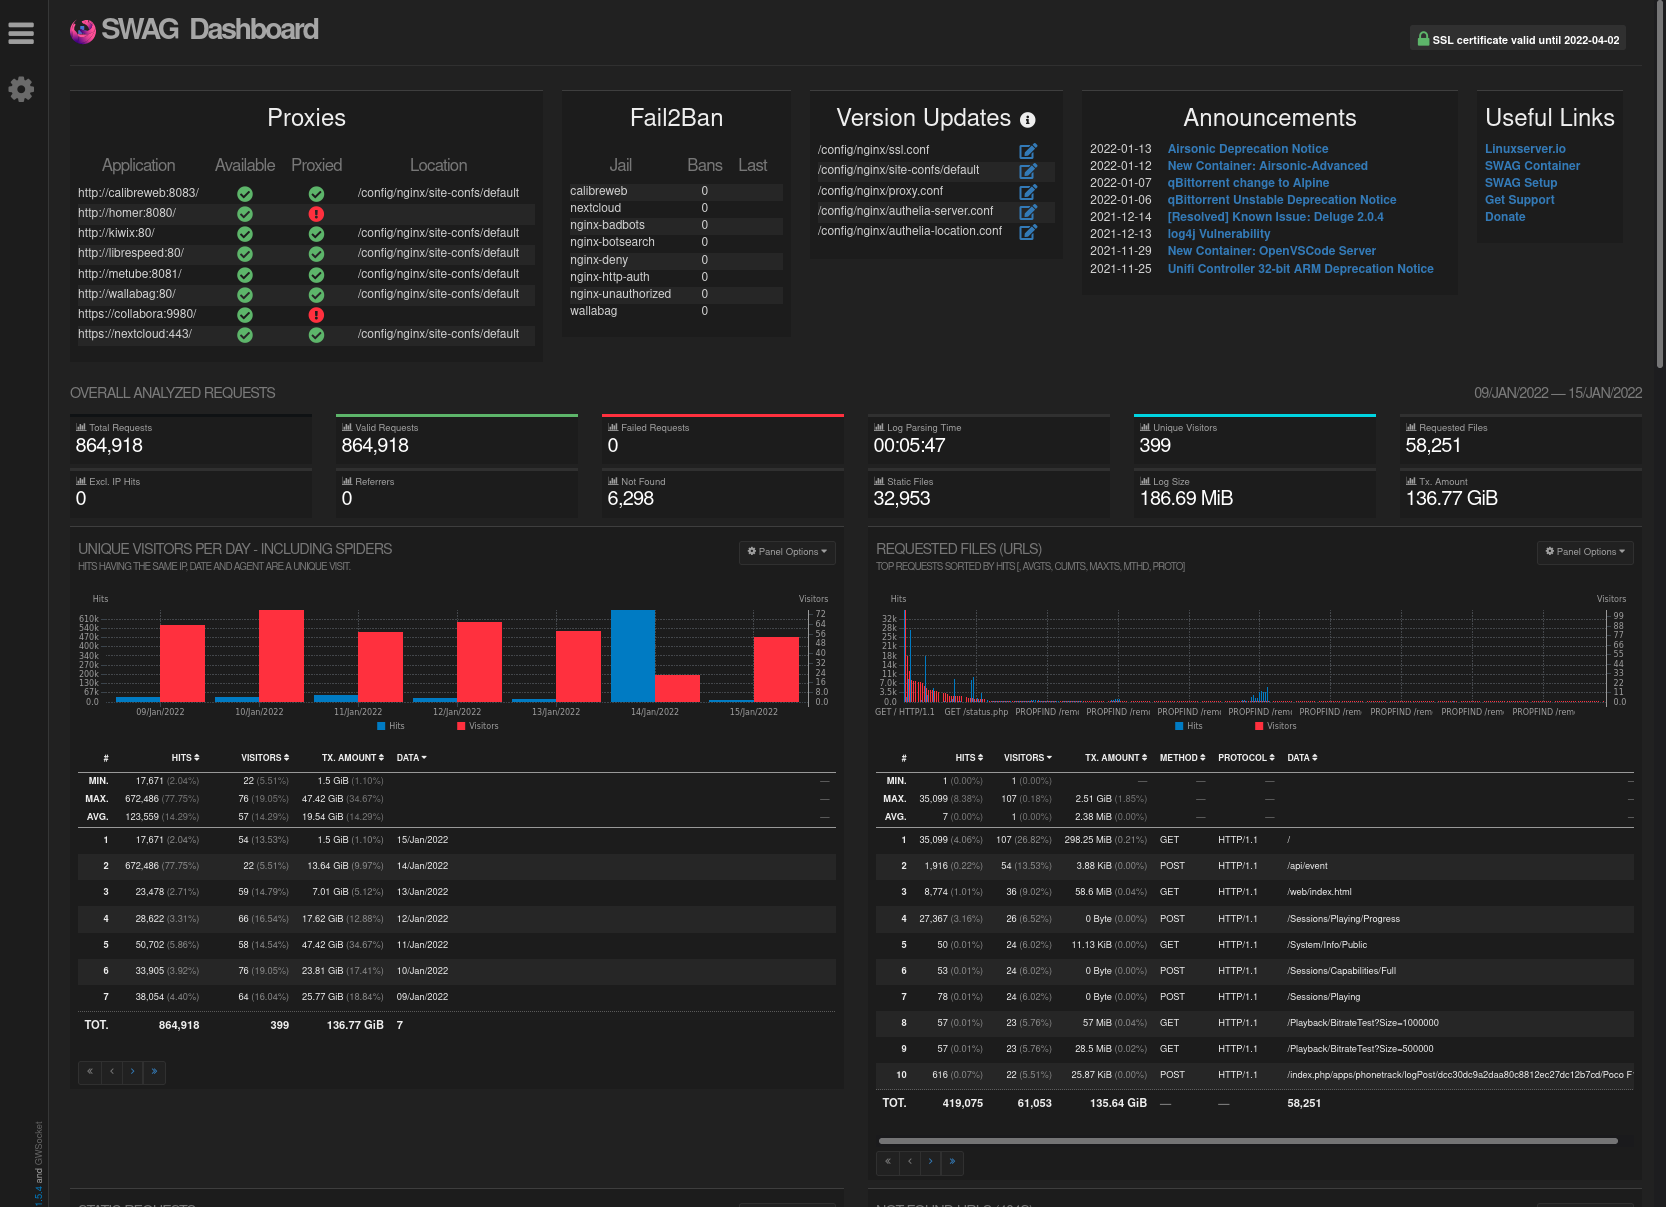The height and width of the screenshot is (1207, 1666).
Task: Click the SWAG firefox-style logo icon
Action: [81, 30]
